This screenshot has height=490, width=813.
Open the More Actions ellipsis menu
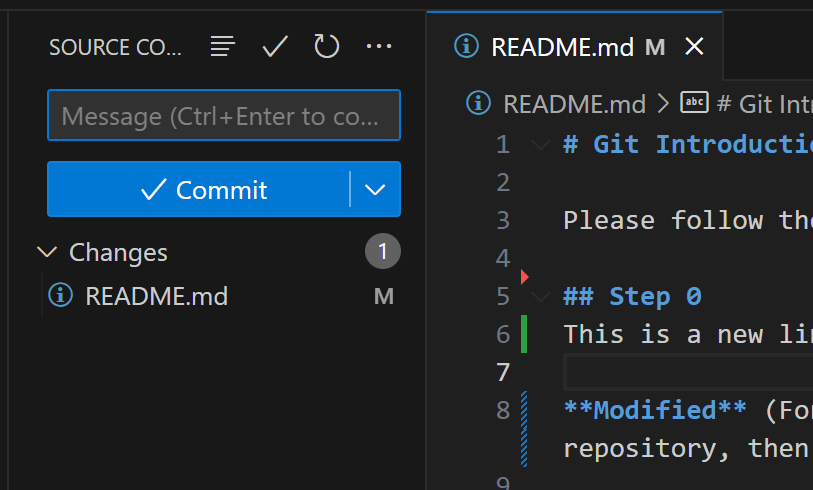click(x=379, y=46)
